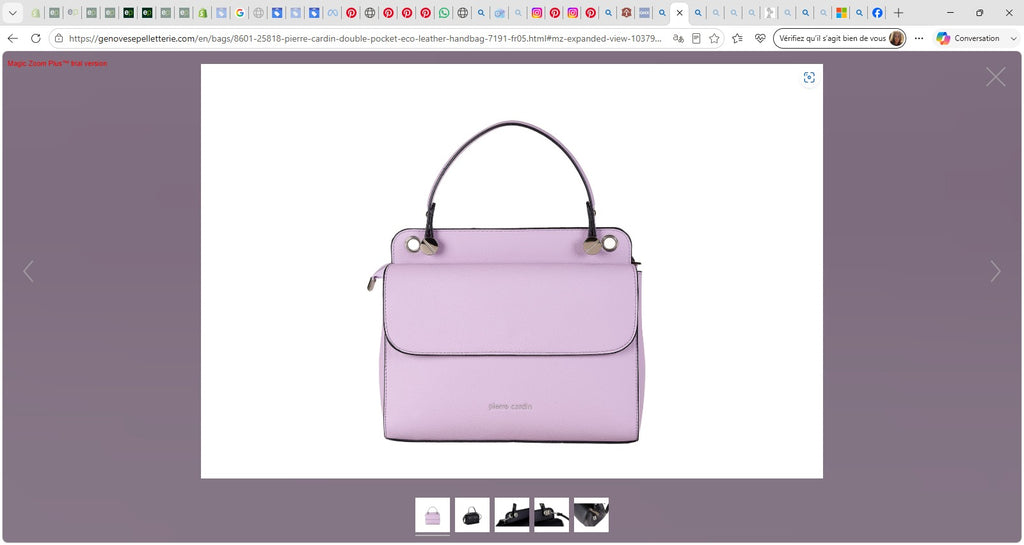Open the Settings and more menu
The width and height of the screenshot is (1024, 545).
coord(919,39)
